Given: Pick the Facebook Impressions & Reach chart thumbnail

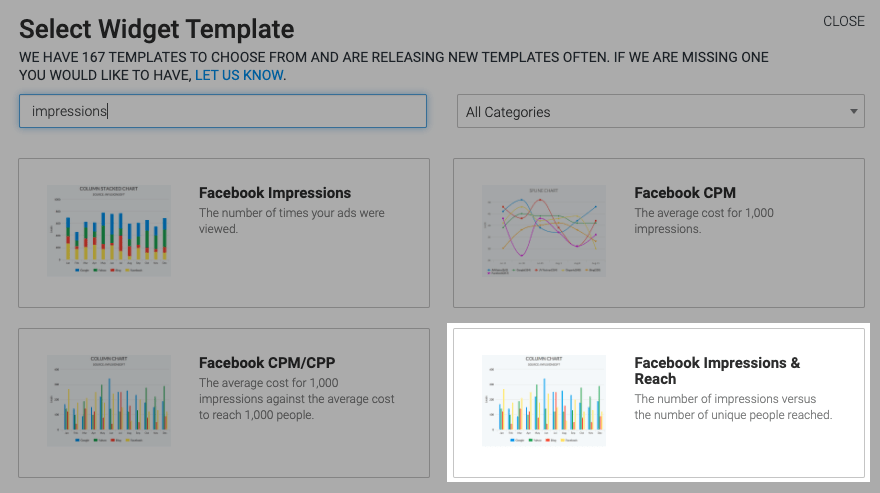Looking at the screenshot, I should coord(544,400).
